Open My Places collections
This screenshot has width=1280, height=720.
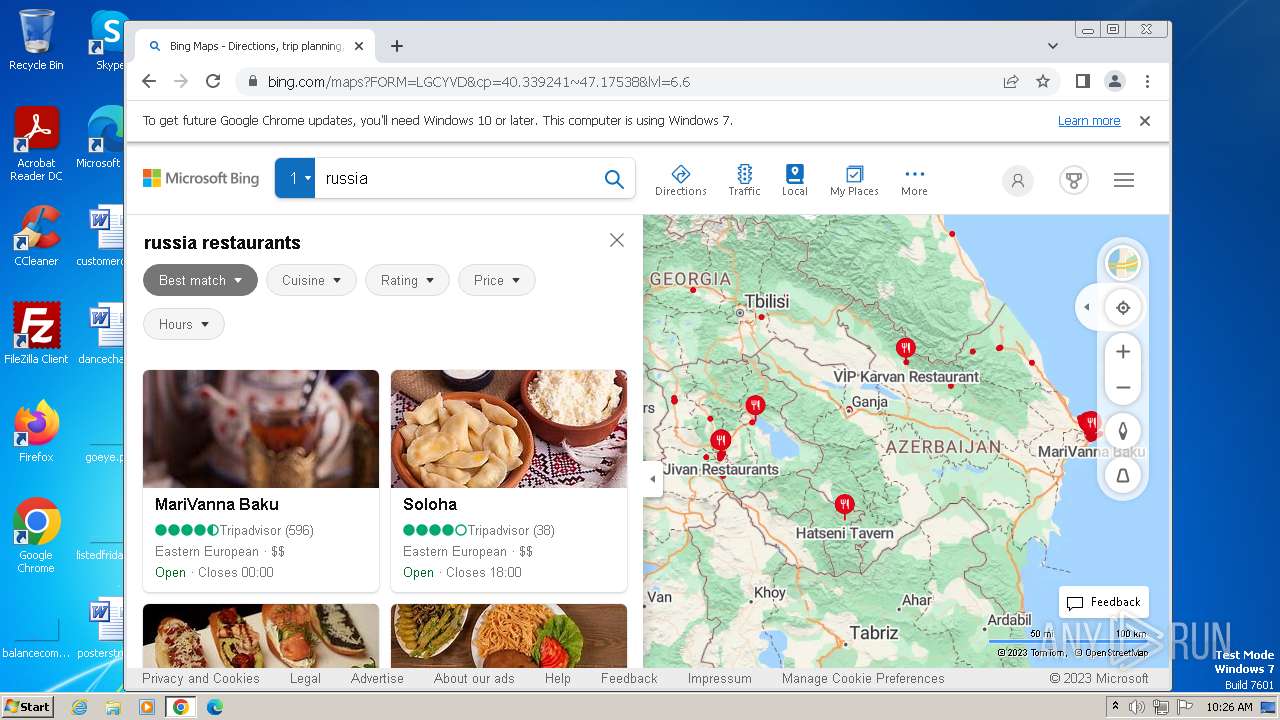tap(854, 180)
